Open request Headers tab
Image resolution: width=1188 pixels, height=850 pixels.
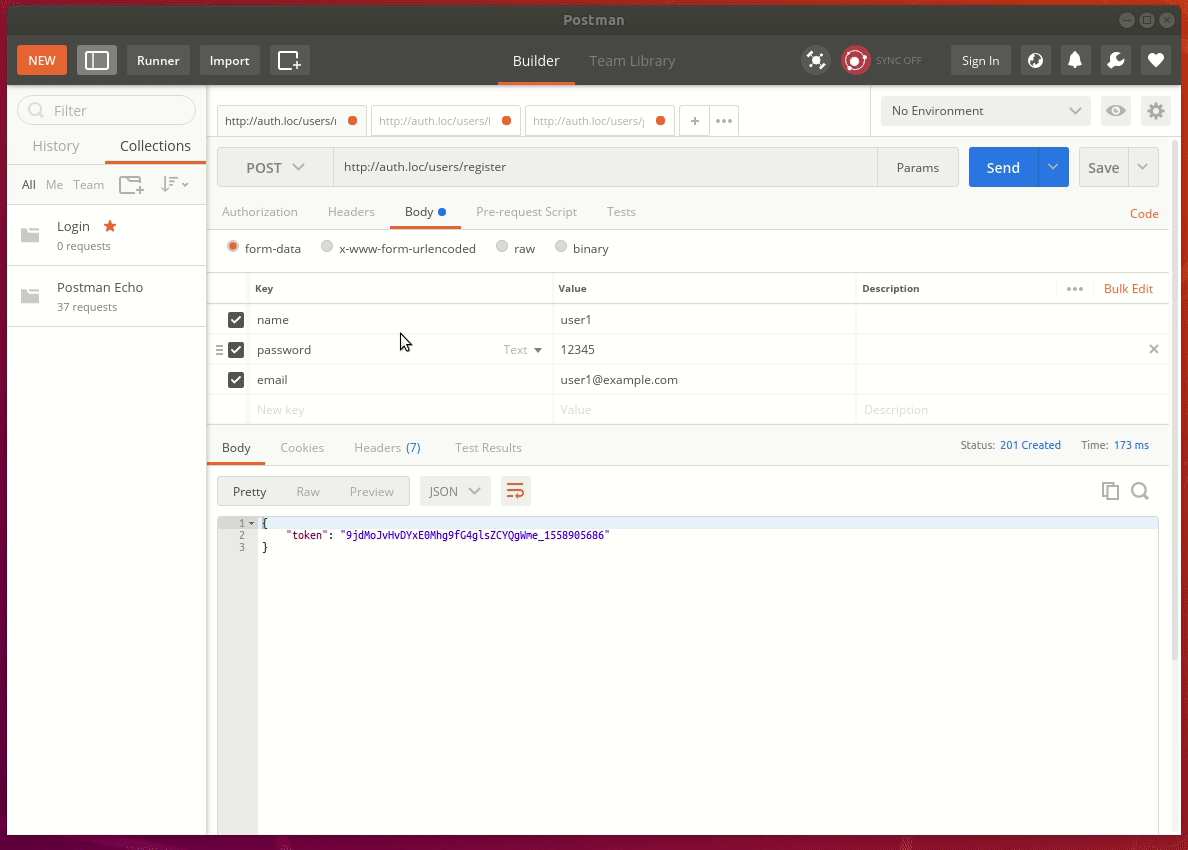pyautogui.click(x=351, y=212)
